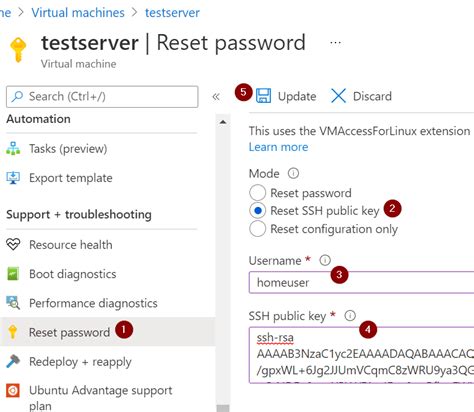The image size is (474, 412).
Task: Click the sidebar scrollbar thumb
Action: (x=223, y=408)
